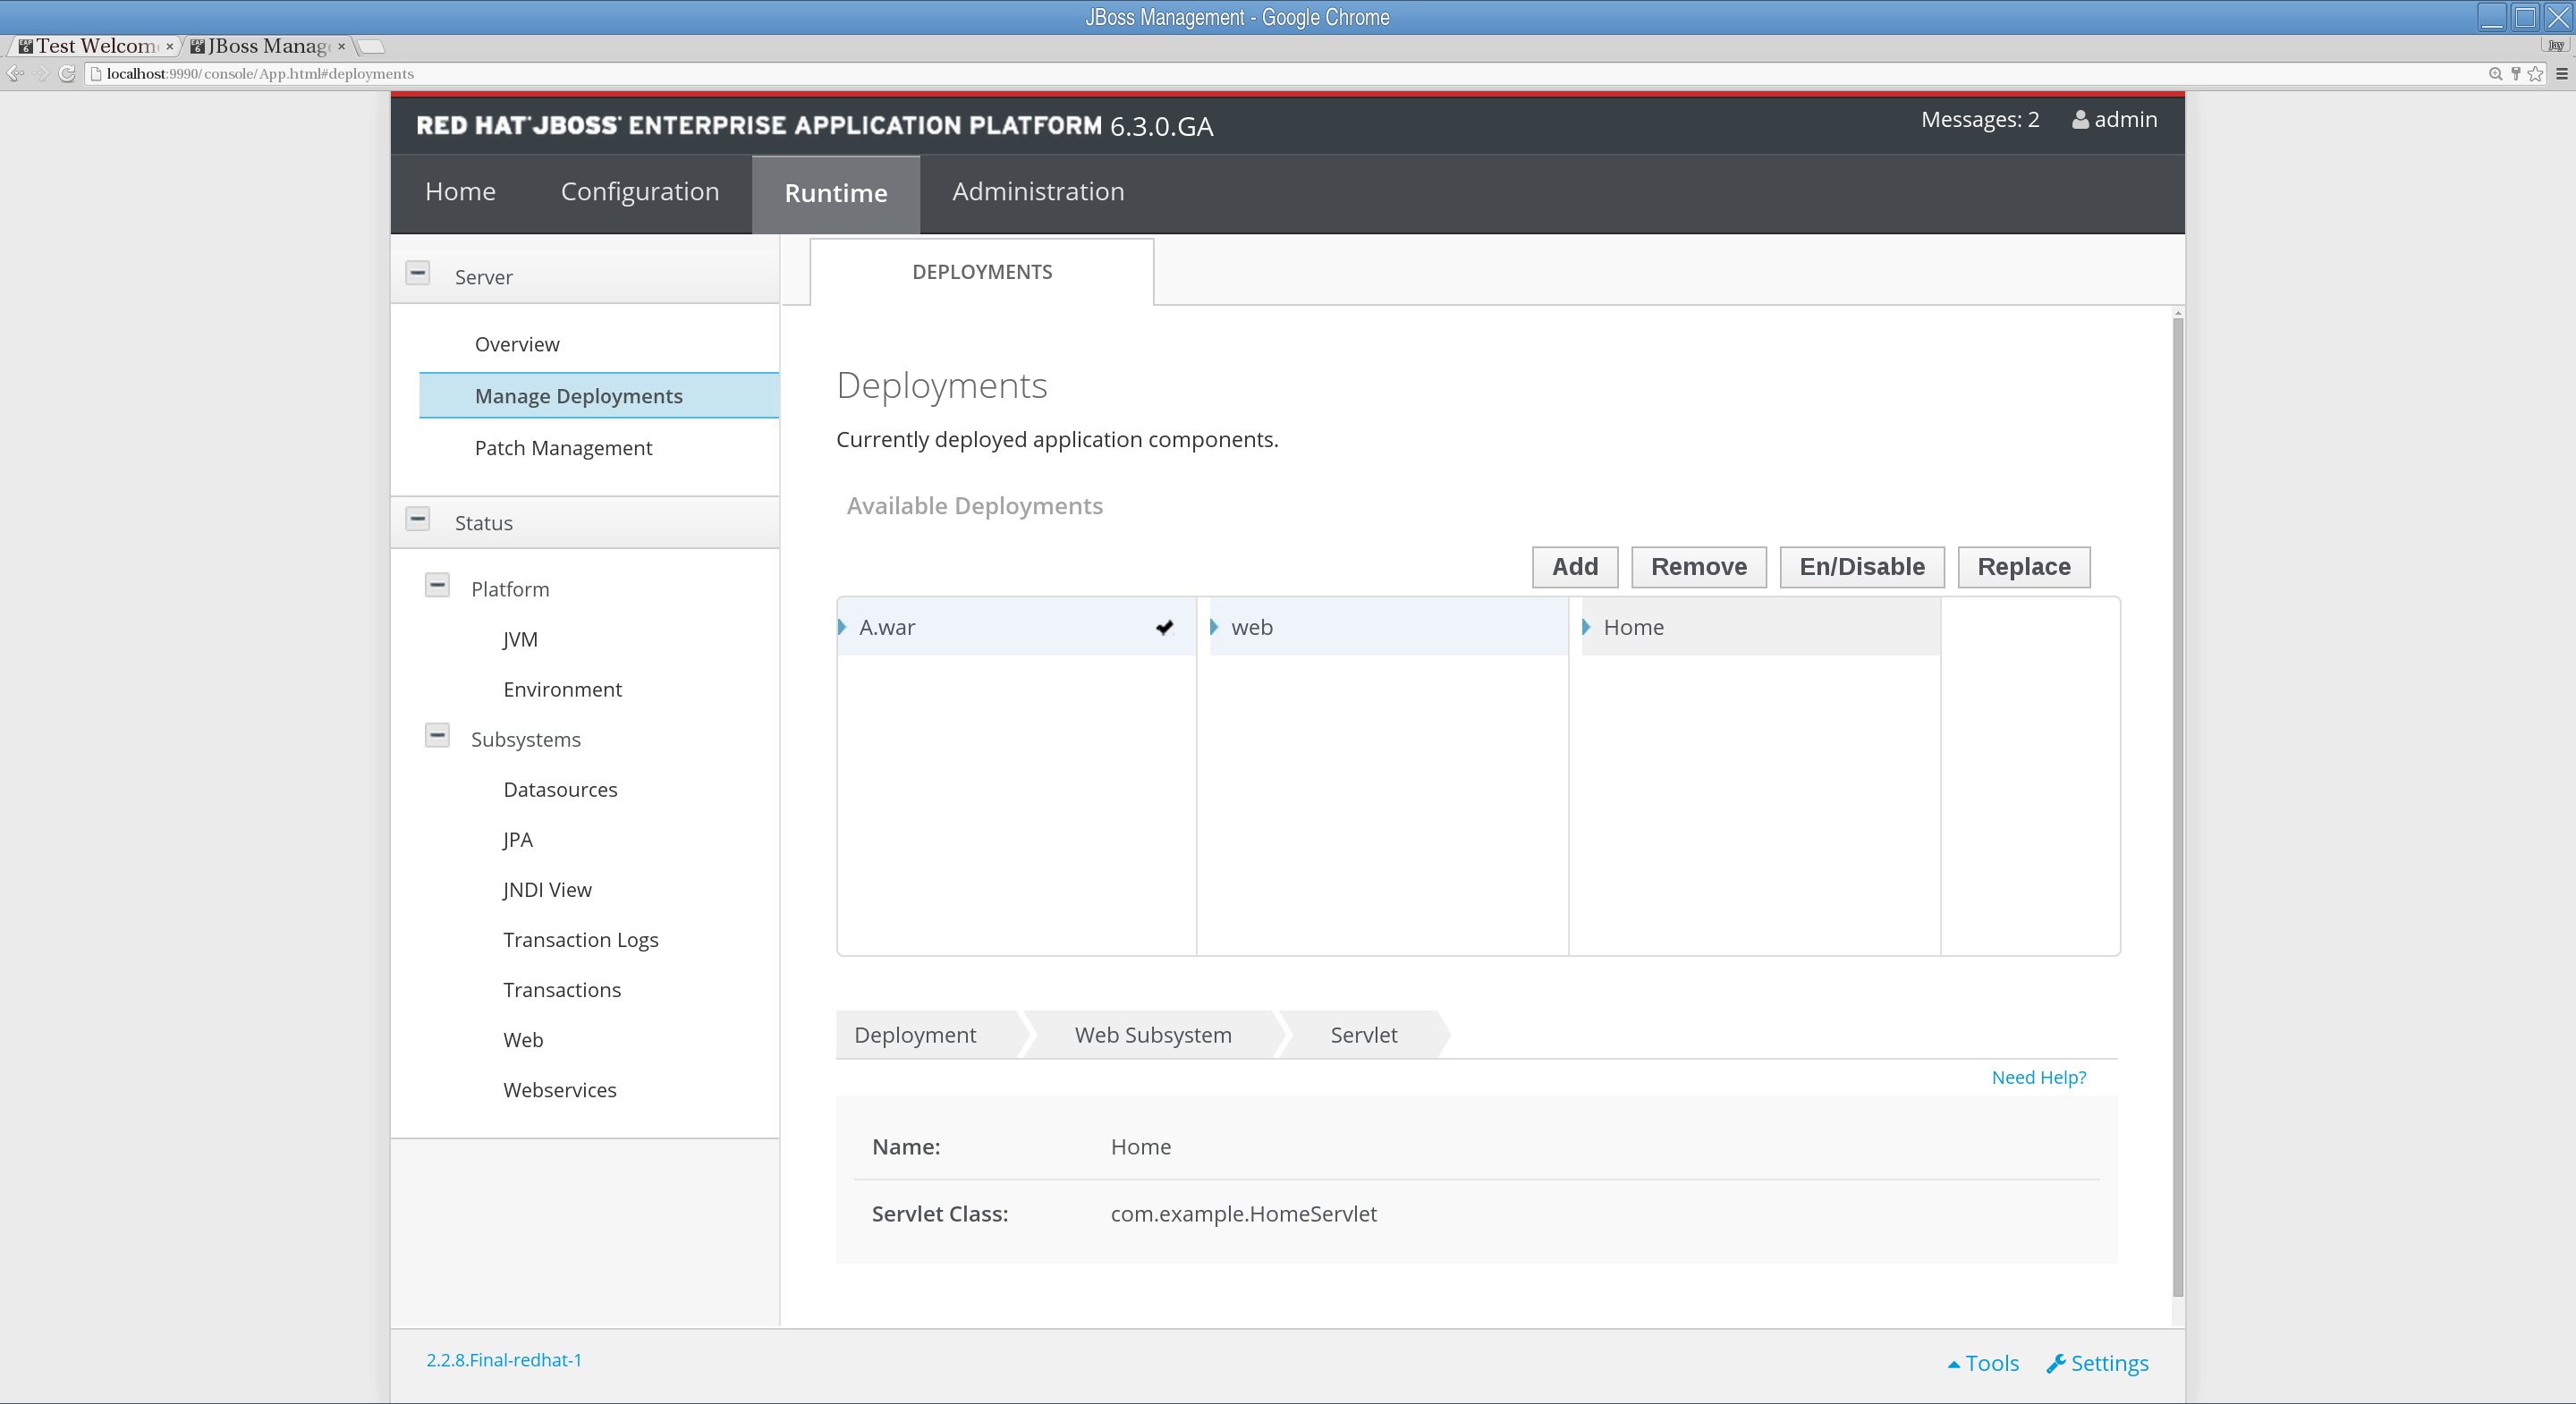
Task: Click the En/Disable button
Action: 1862,567
